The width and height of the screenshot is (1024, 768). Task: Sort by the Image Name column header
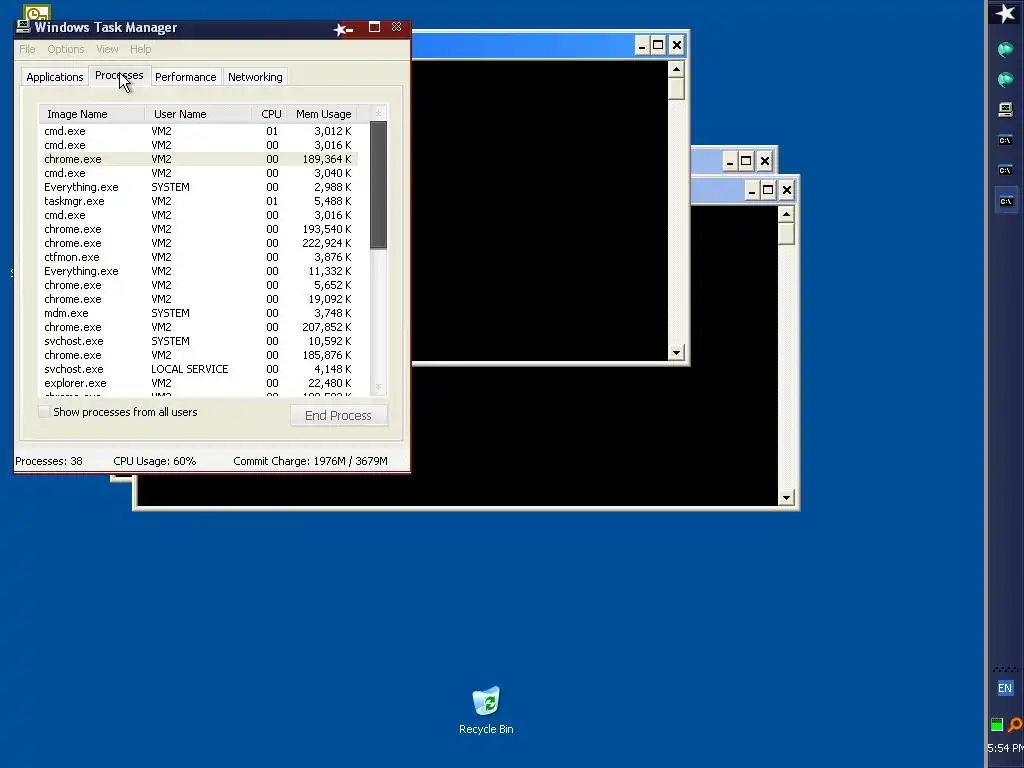click(x=91, y=114)
